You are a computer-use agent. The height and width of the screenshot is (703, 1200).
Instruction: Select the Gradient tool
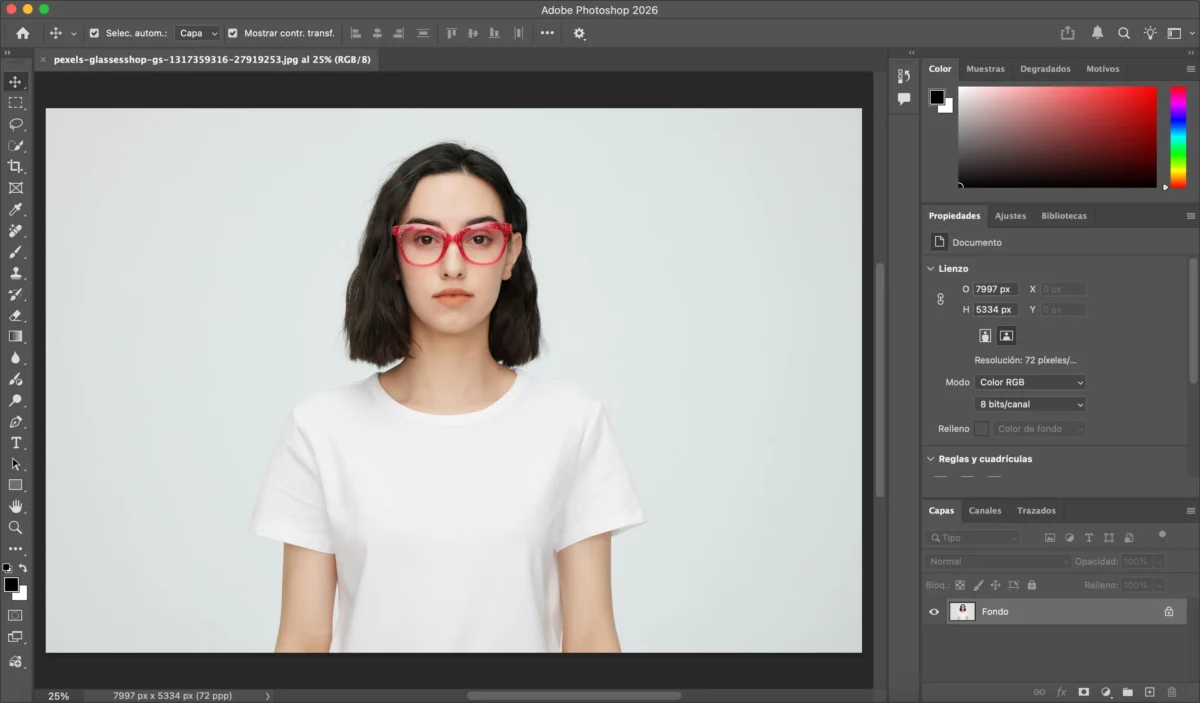[15, 334]
